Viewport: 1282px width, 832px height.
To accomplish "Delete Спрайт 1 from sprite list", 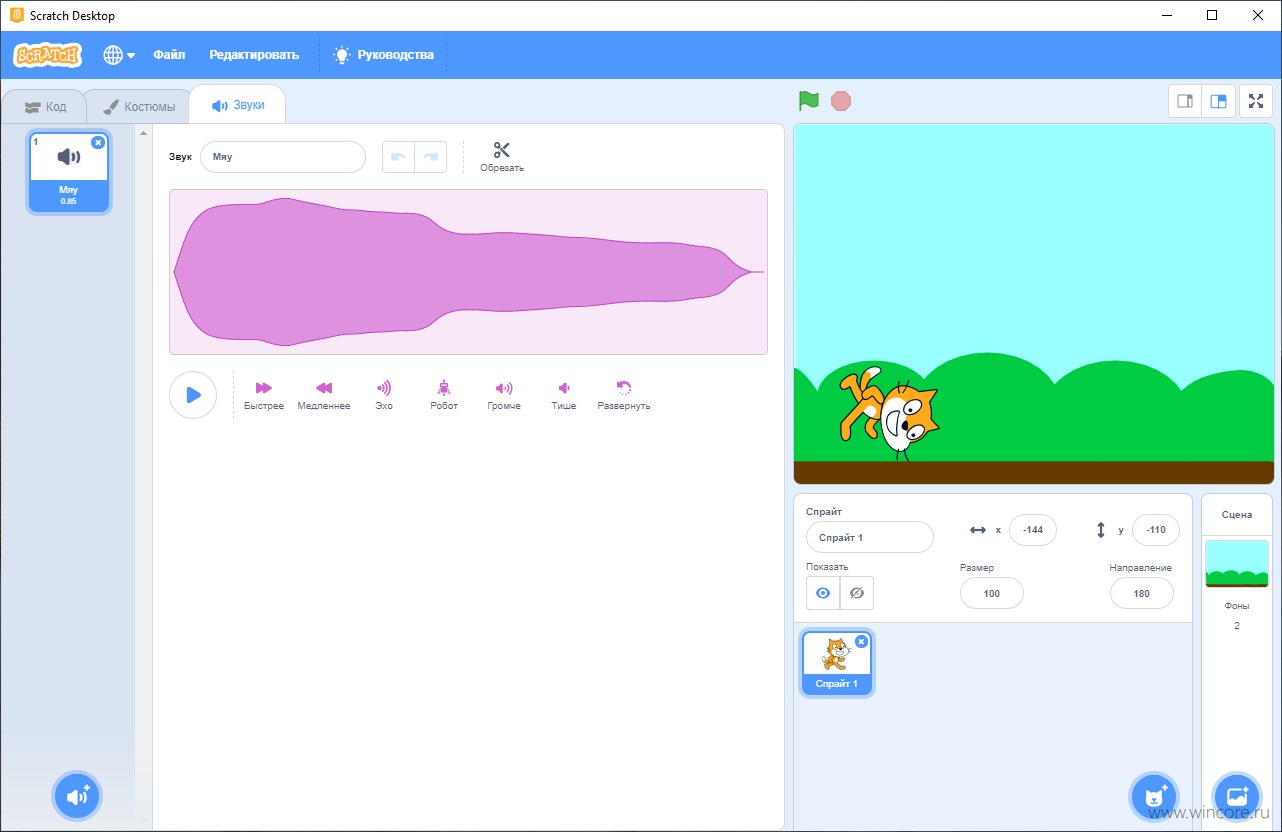I will (861, 641).
